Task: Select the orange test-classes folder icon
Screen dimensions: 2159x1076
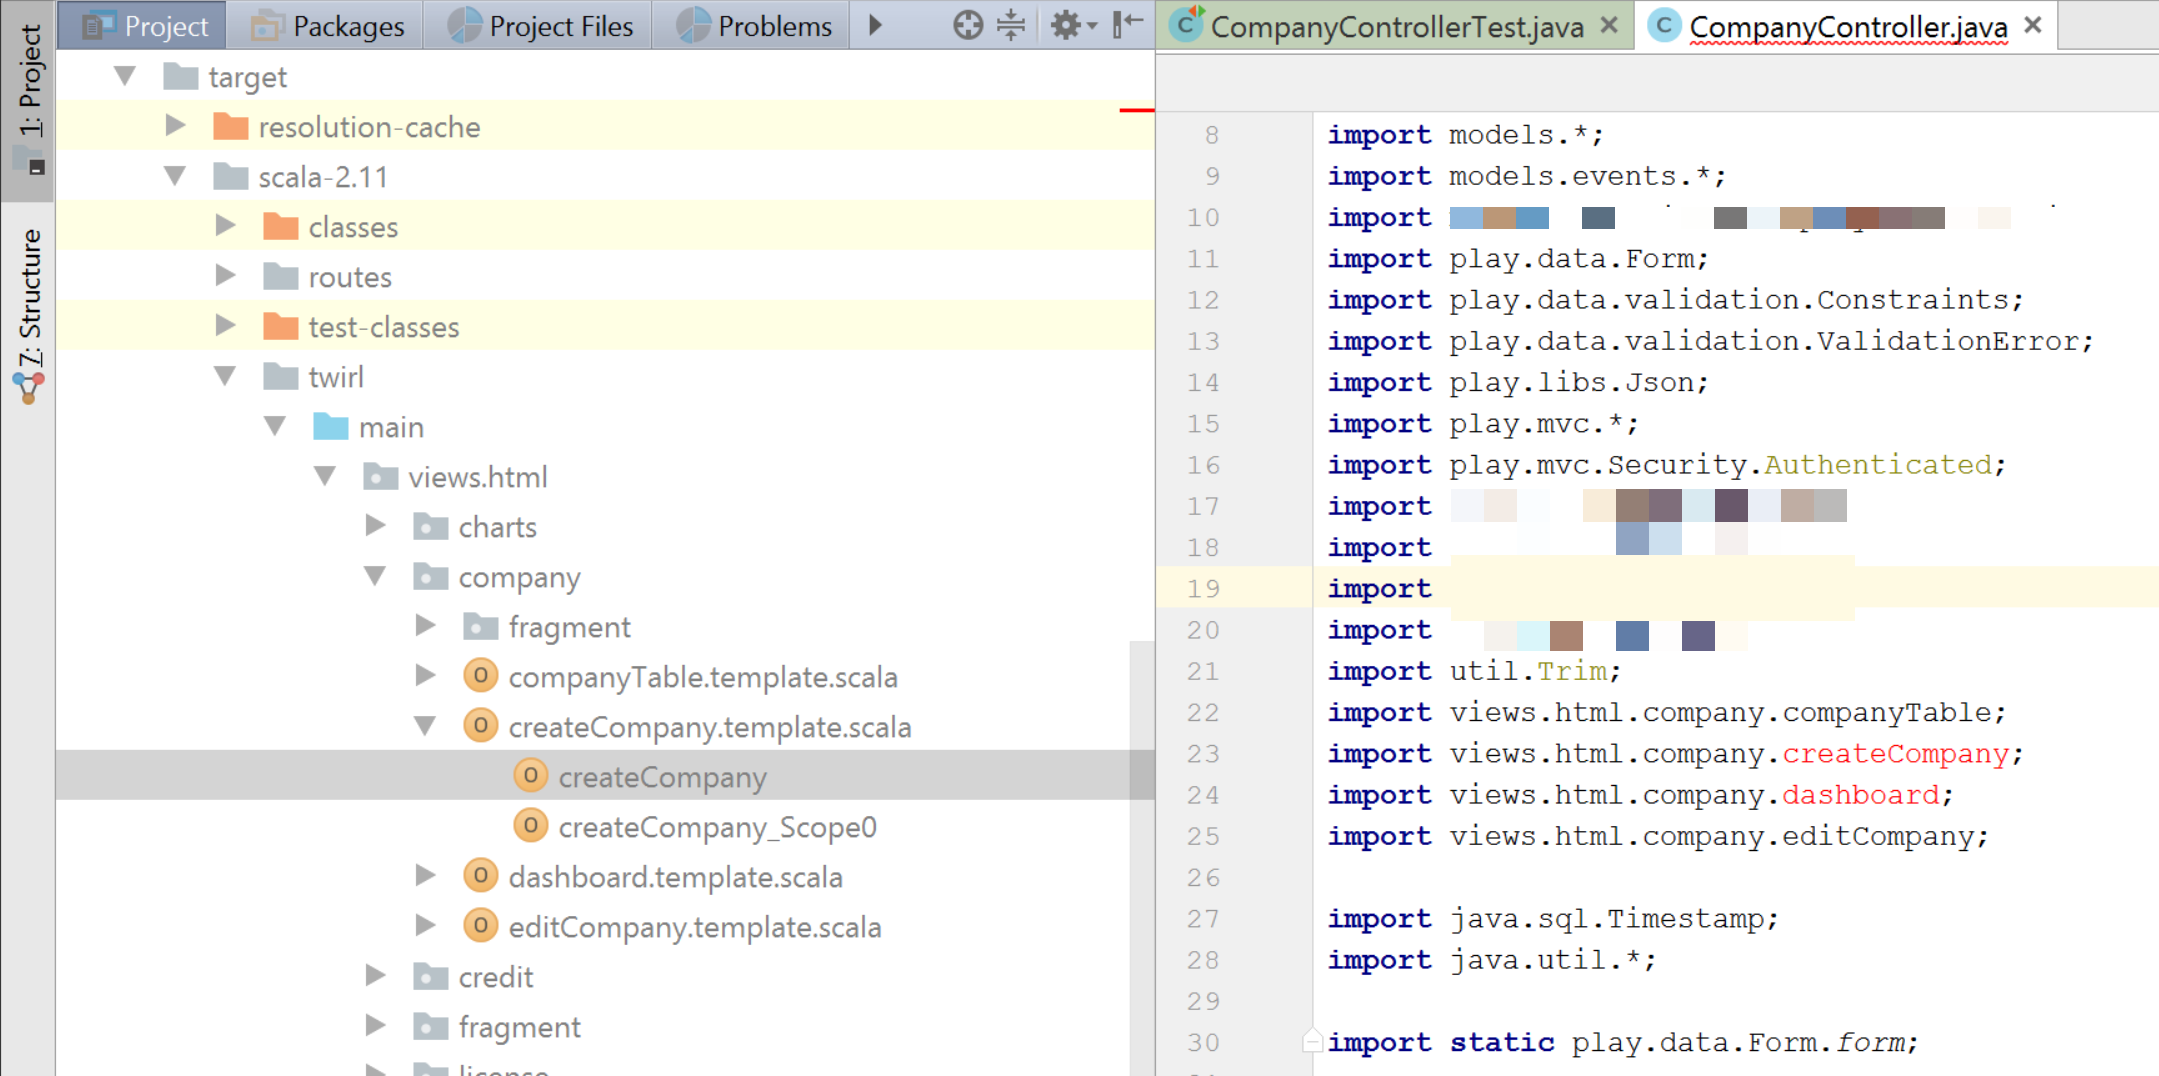Action: pyautogui.click(x=280, y=326)
